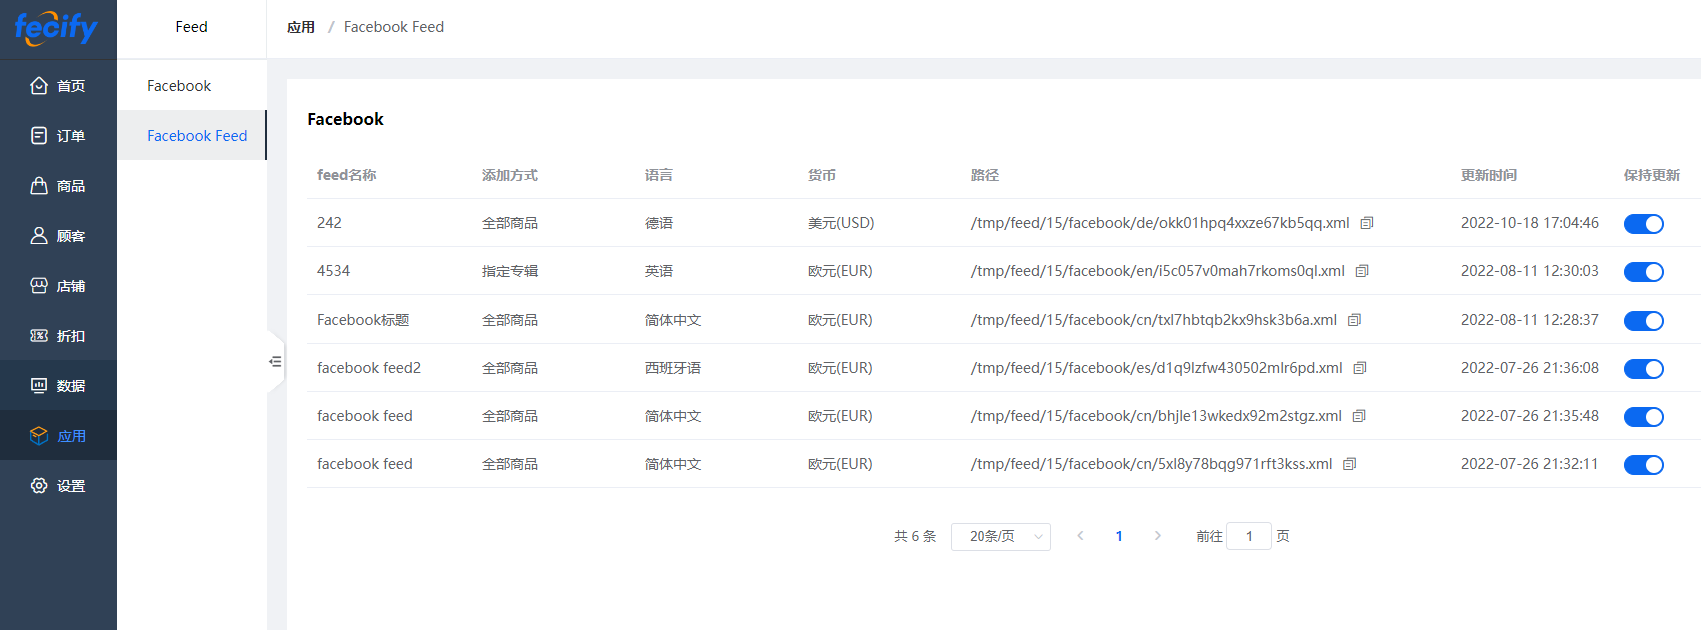Copy the path of Facebook标题 feed
1701x630 pixels.
[x=1355, y=320]
